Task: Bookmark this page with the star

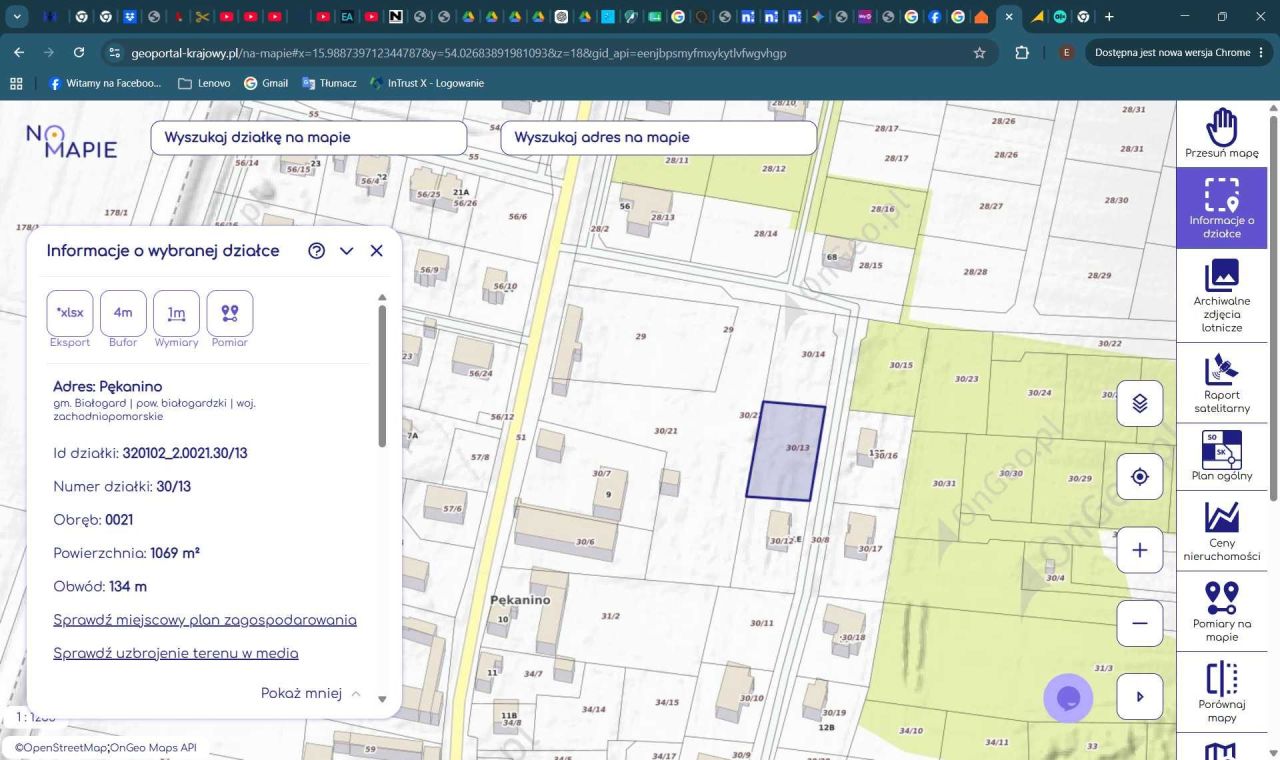Action: click(979, 53)
